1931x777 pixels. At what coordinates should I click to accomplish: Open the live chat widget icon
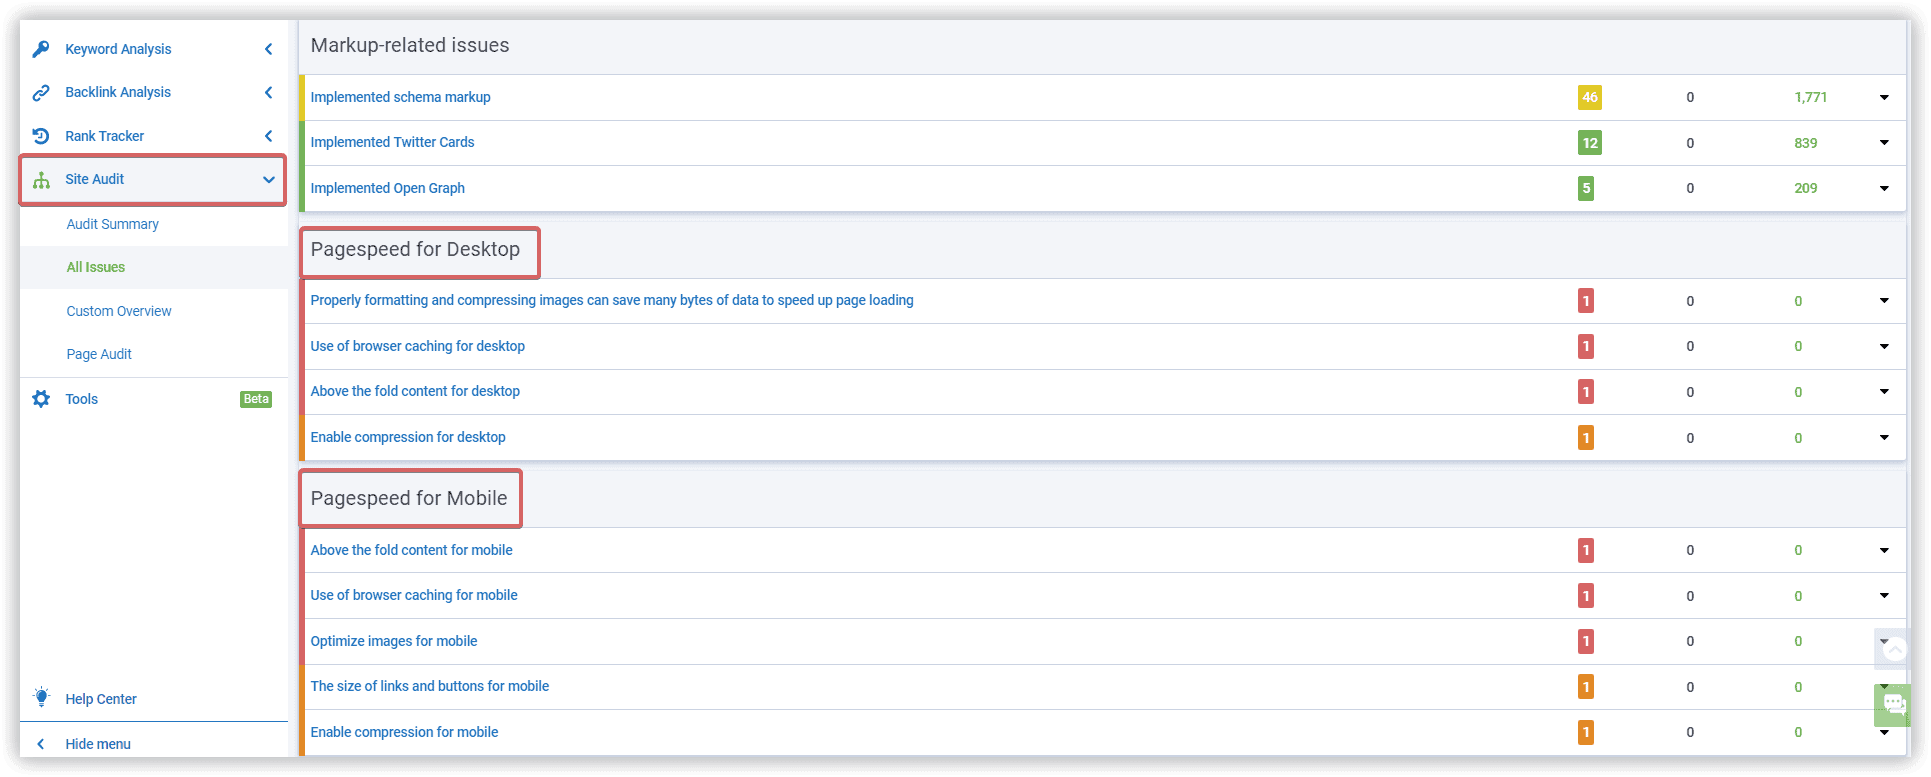pos(1894,704)
